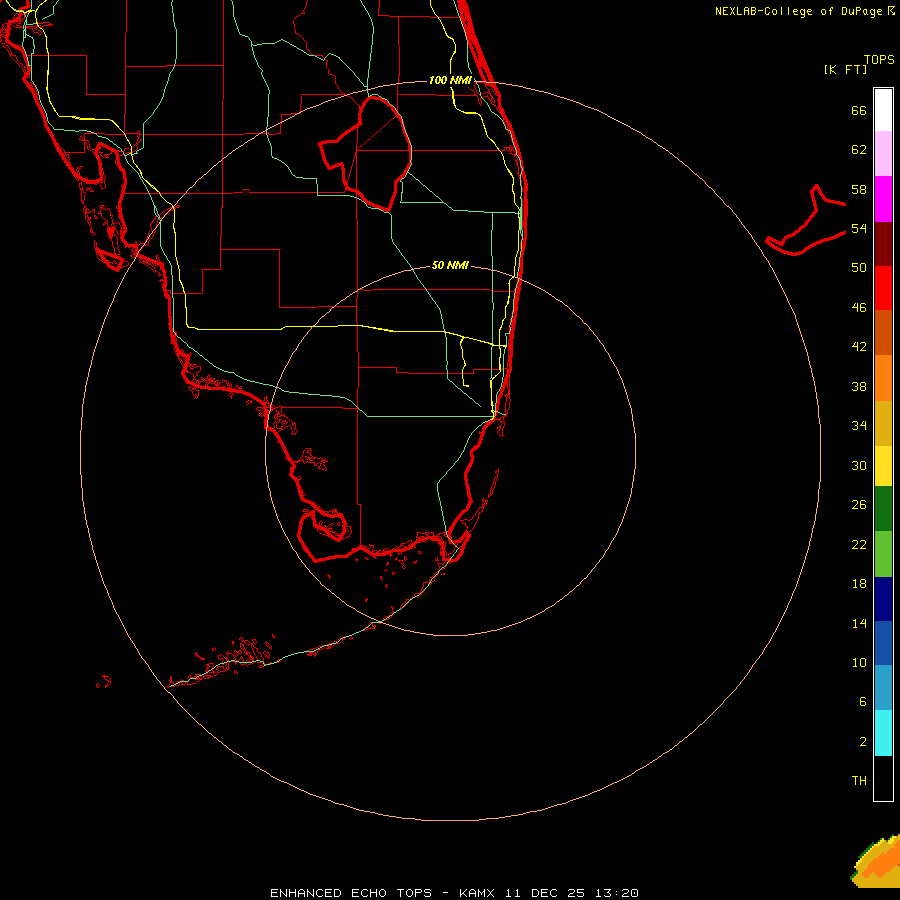Screen dimensions: 900x900
Task: Select the light pink legend swatch
Action: coord(883,153)
